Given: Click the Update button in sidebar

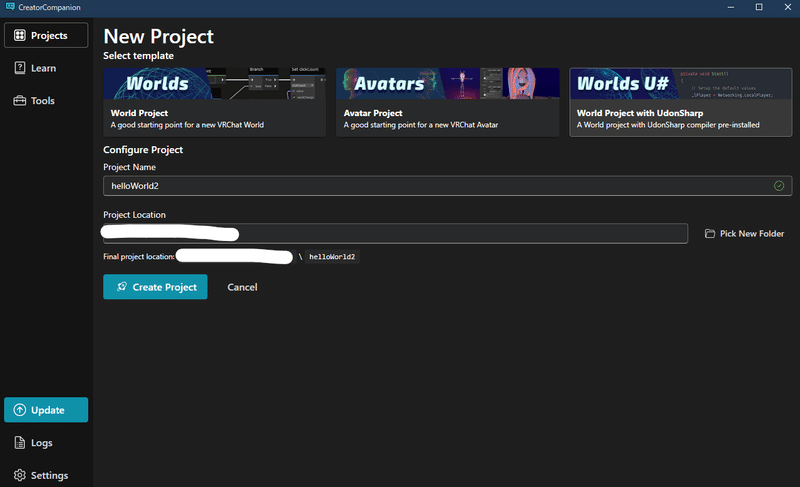Looking at the screenshot, I should 46,409.
